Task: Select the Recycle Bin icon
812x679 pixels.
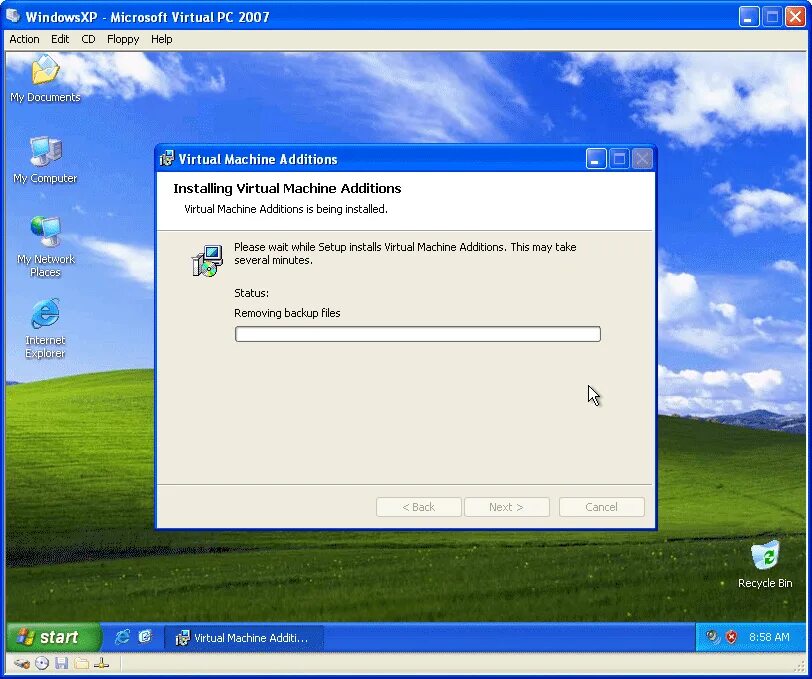Action: click(x=765, y=565)
